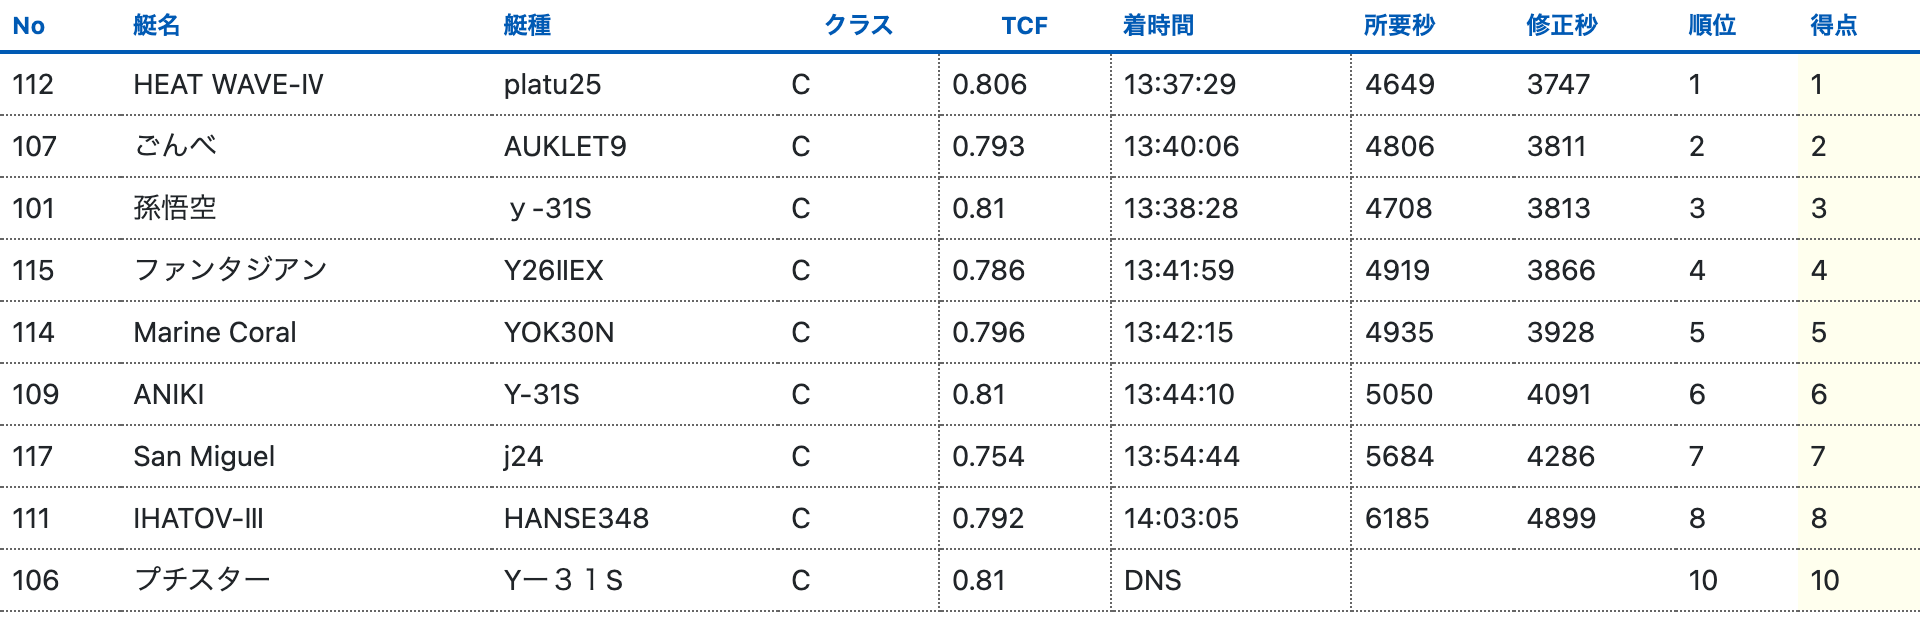Viewport: 1920px width, 625px height.
Task: Select the San Miguel row name
Action: coord(204,457)
